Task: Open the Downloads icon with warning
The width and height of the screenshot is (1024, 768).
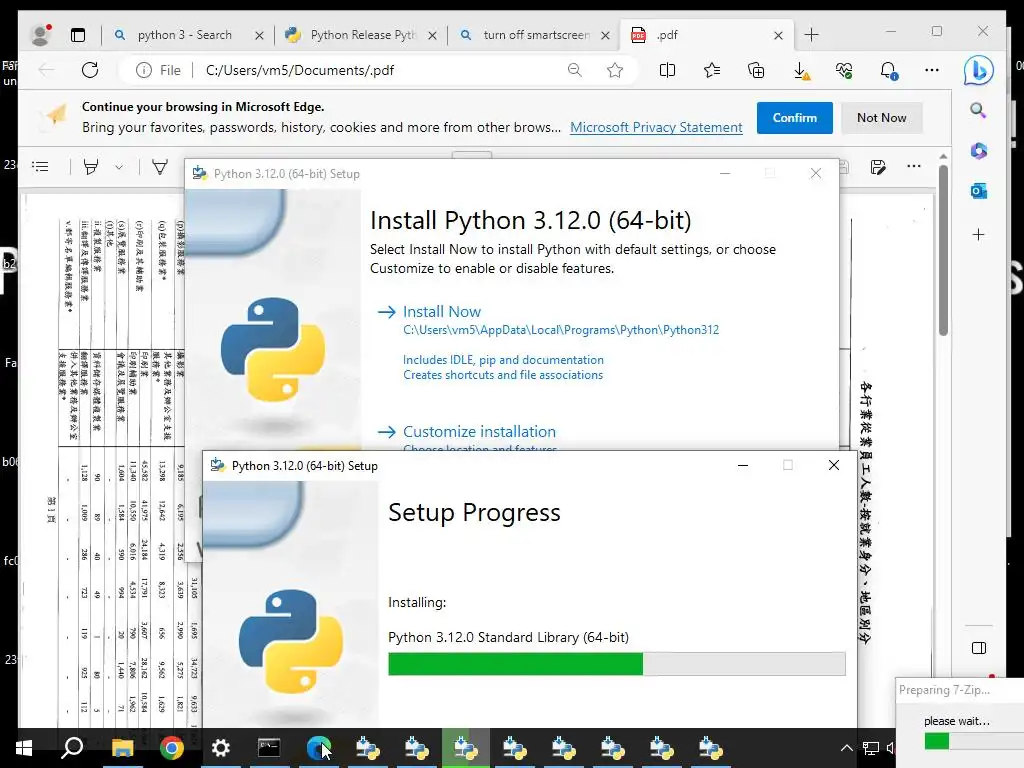Action: (x=801, y=71)
